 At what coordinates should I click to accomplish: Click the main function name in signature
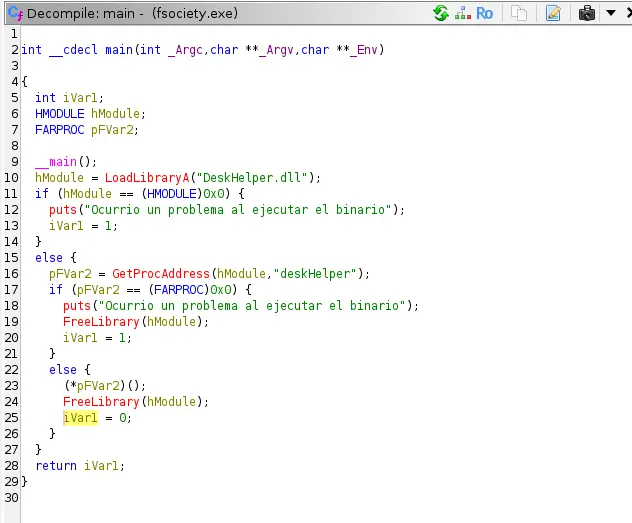119,50
